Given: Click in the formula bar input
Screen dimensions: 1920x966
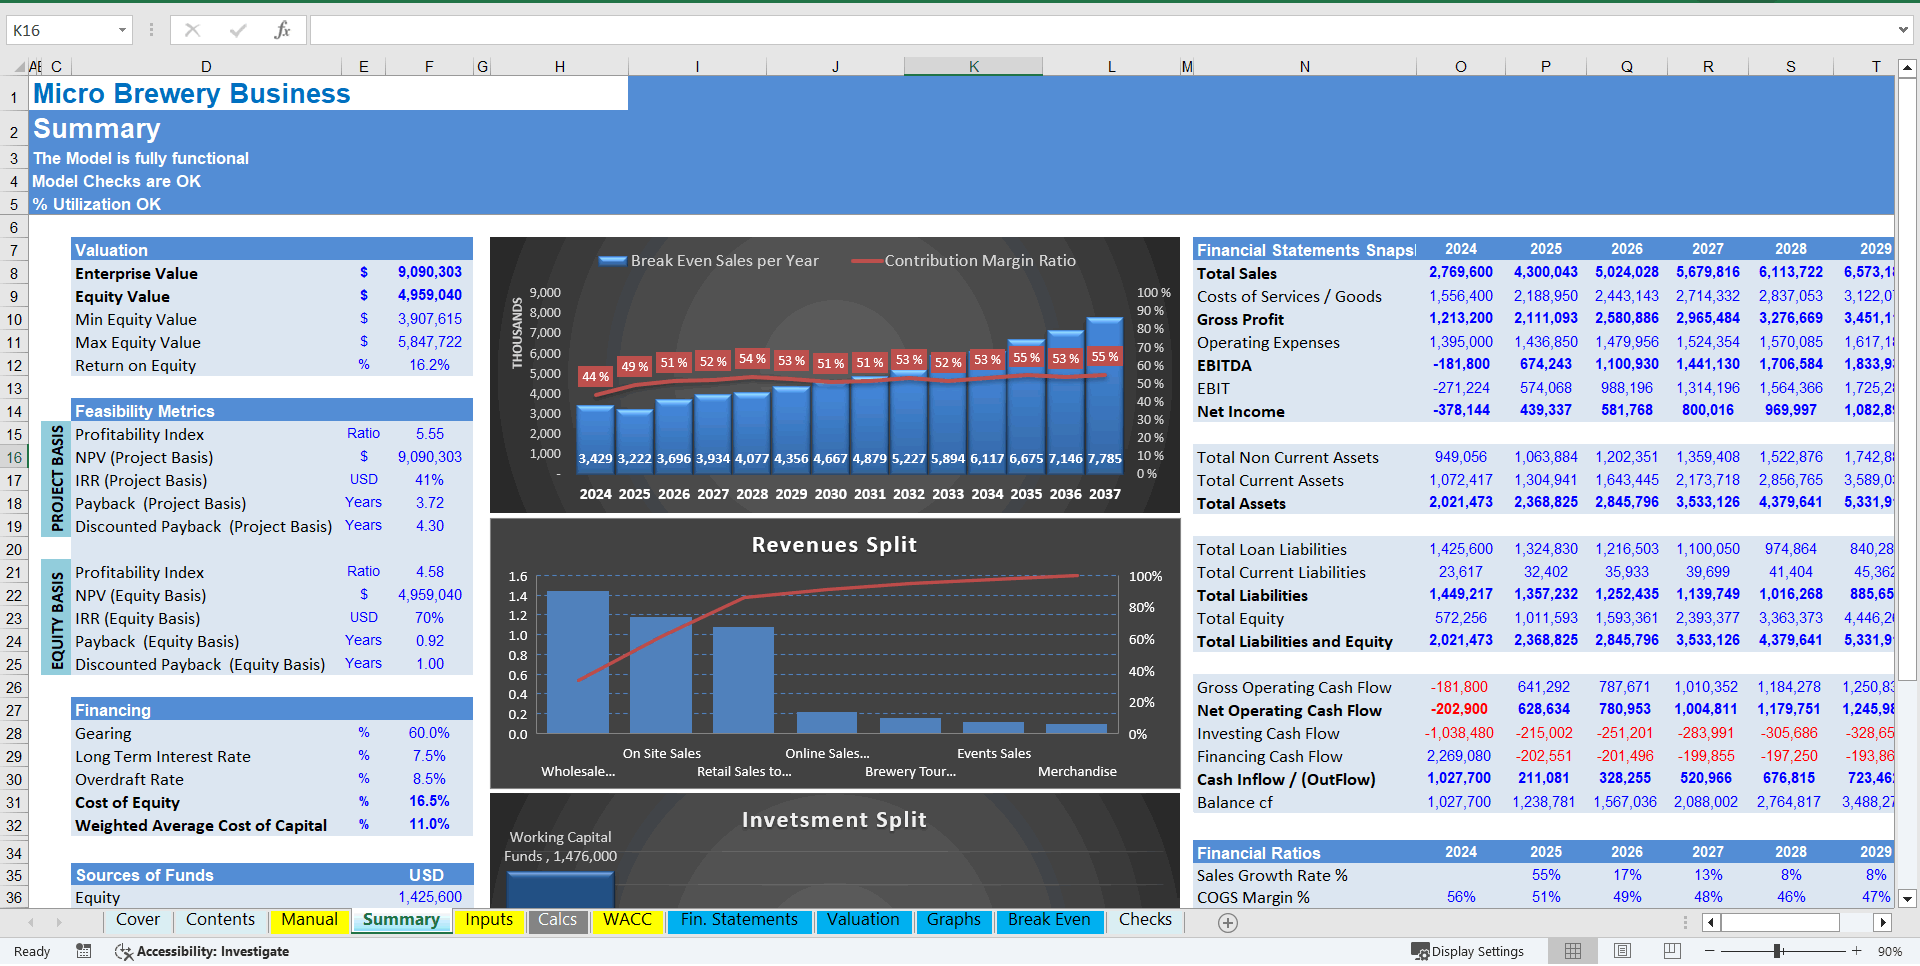Looking at the screenshot, I should pyautogui.click(x=1100, y=30).
